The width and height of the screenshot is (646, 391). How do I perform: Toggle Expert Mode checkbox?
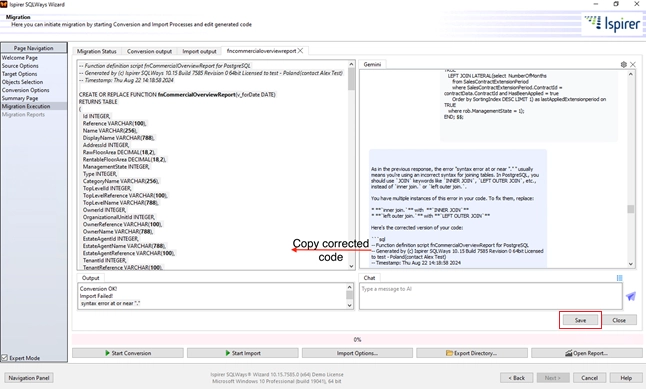pyautogui.click(x=5, y=358)
